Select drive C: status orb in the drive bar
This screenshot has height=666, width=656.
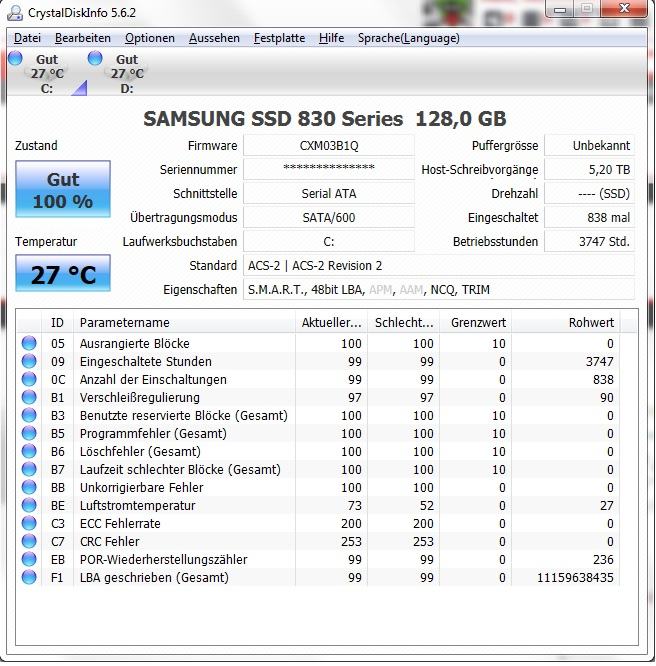click(16, 58)
